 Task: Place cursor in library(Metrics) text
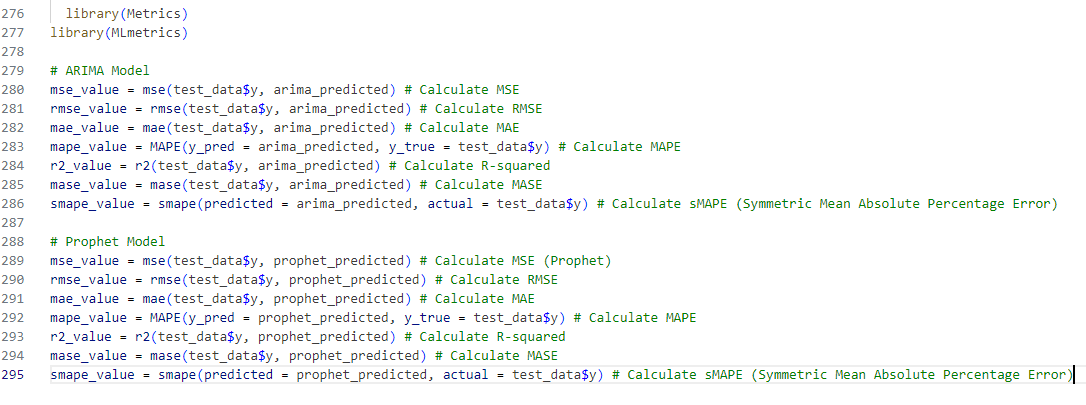click(127, 13)
